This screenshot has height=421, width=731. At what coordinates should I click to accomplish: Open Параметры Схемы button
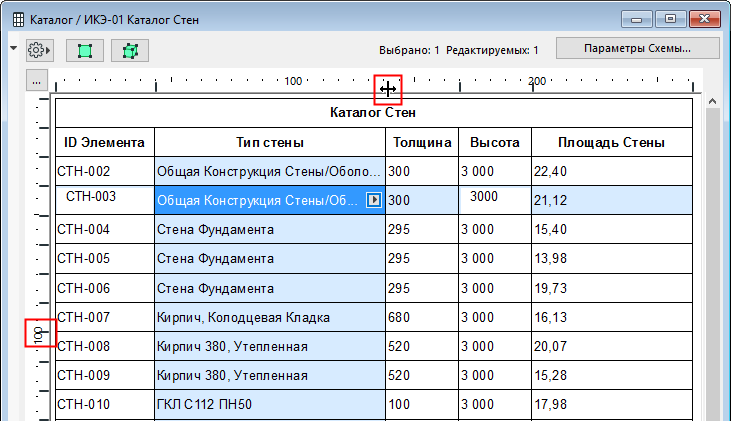pyautogui.click(x=637, y=48)
